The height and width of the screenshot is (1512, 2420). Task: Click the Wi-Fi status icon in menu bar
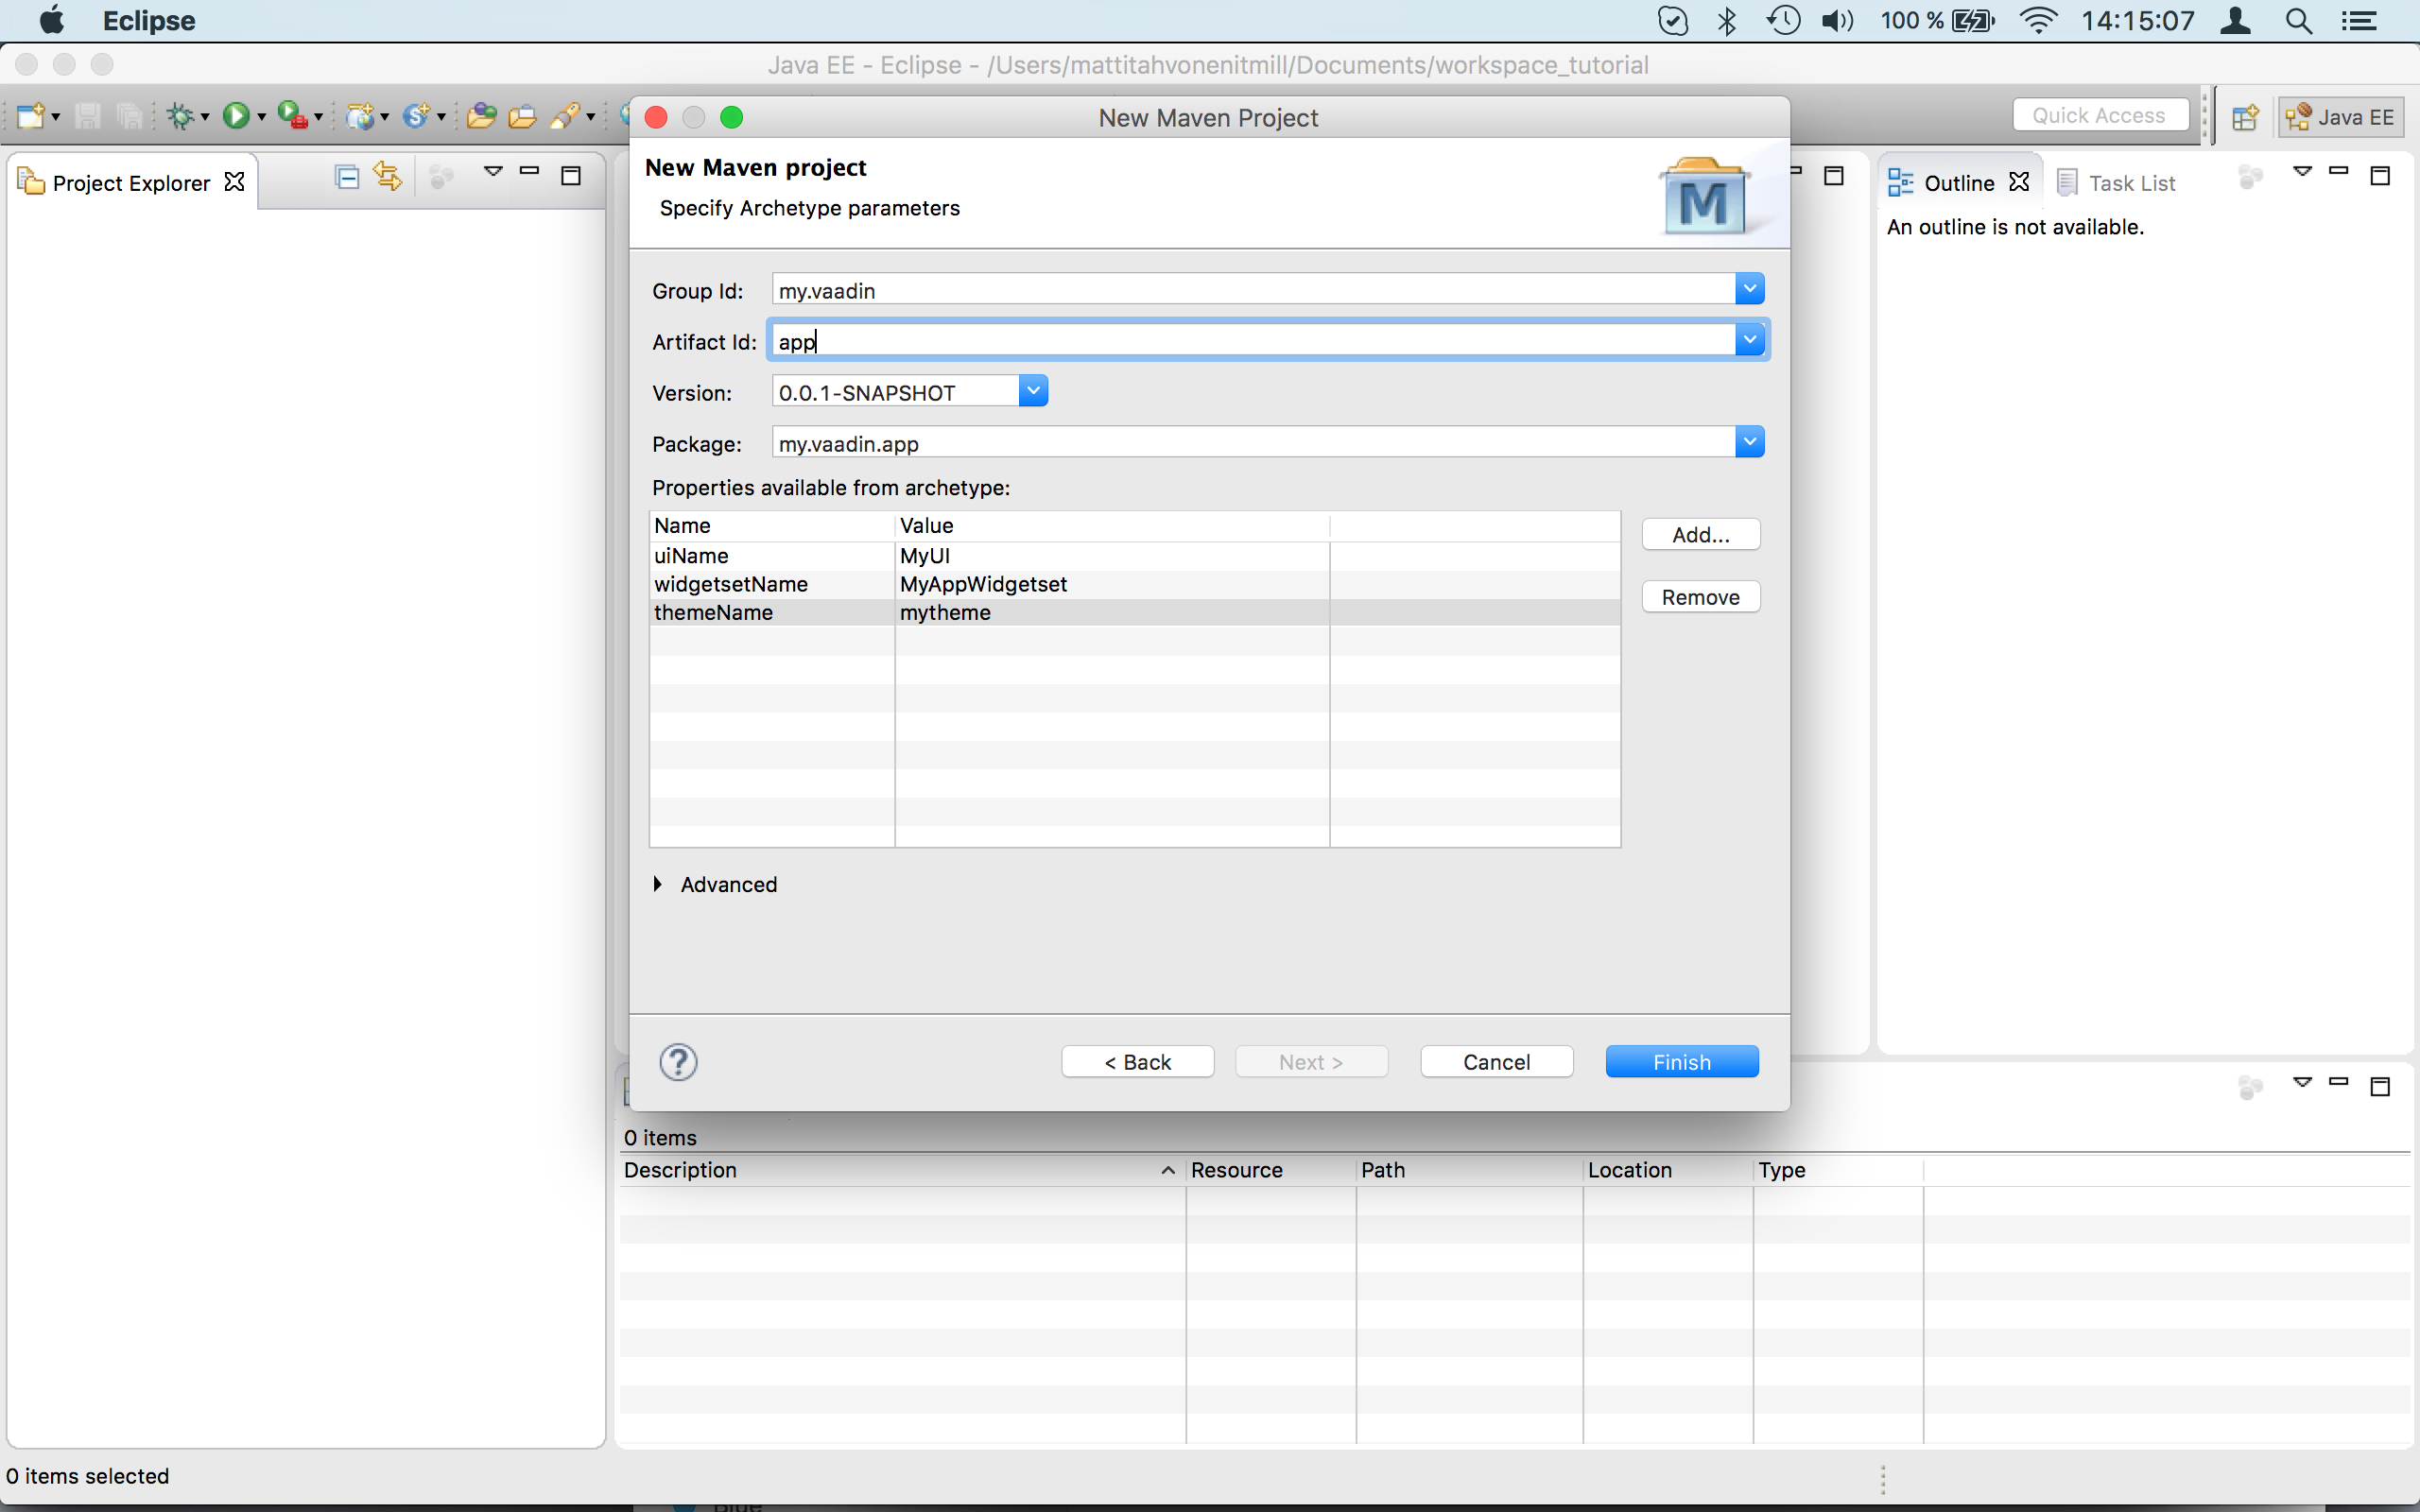tap(2038, 21)
